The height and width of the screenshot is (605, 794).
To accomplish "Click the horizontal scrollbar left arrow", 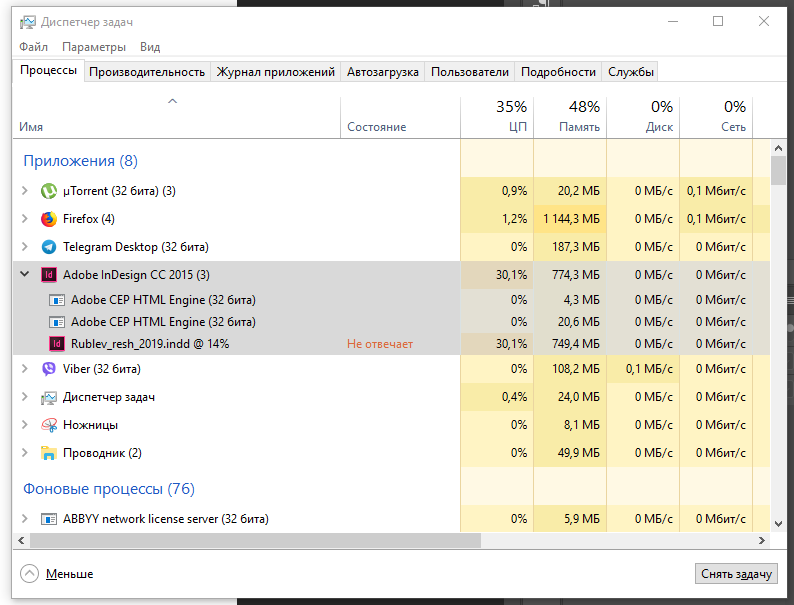I will 21,540.
